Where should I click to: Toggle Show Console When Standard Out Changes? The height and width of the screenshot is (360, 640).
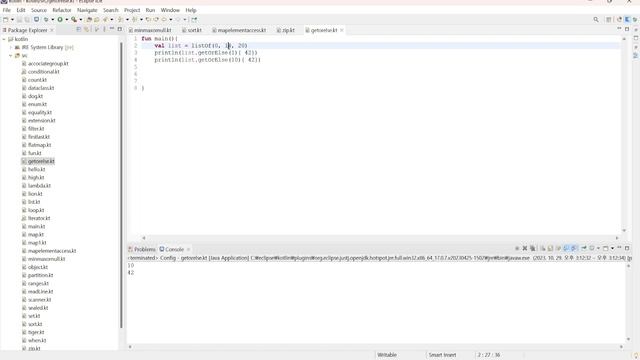pos(566,248)
